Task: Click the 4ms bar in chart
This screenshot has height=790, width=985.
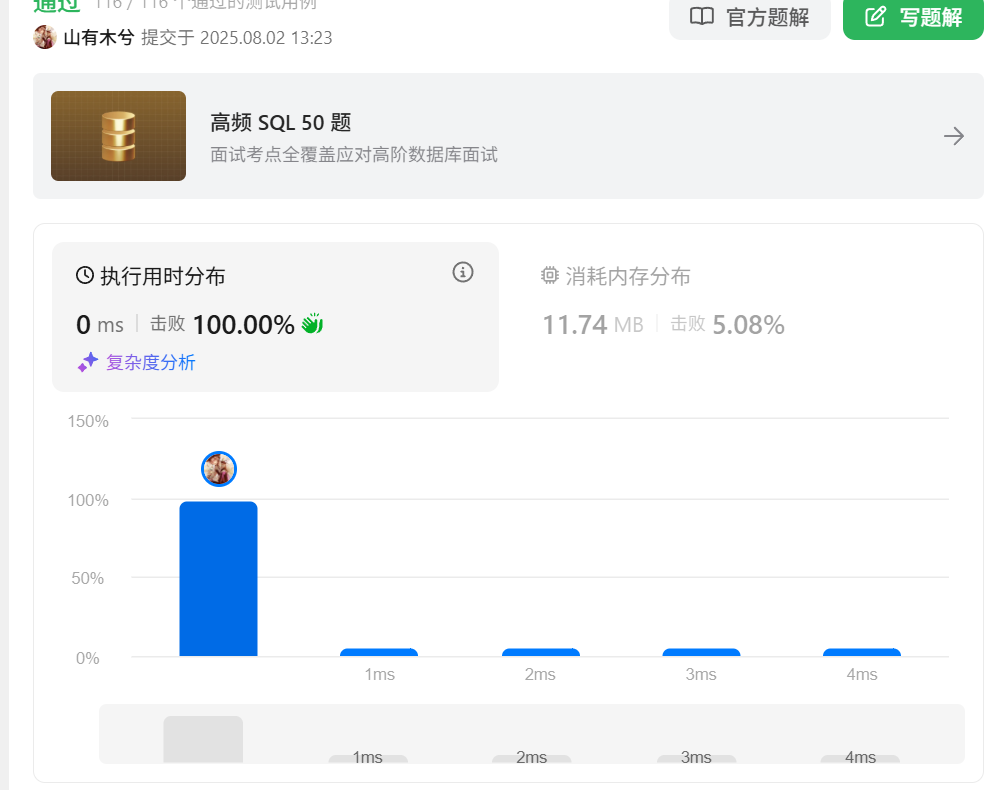Action: click(862, 652)
